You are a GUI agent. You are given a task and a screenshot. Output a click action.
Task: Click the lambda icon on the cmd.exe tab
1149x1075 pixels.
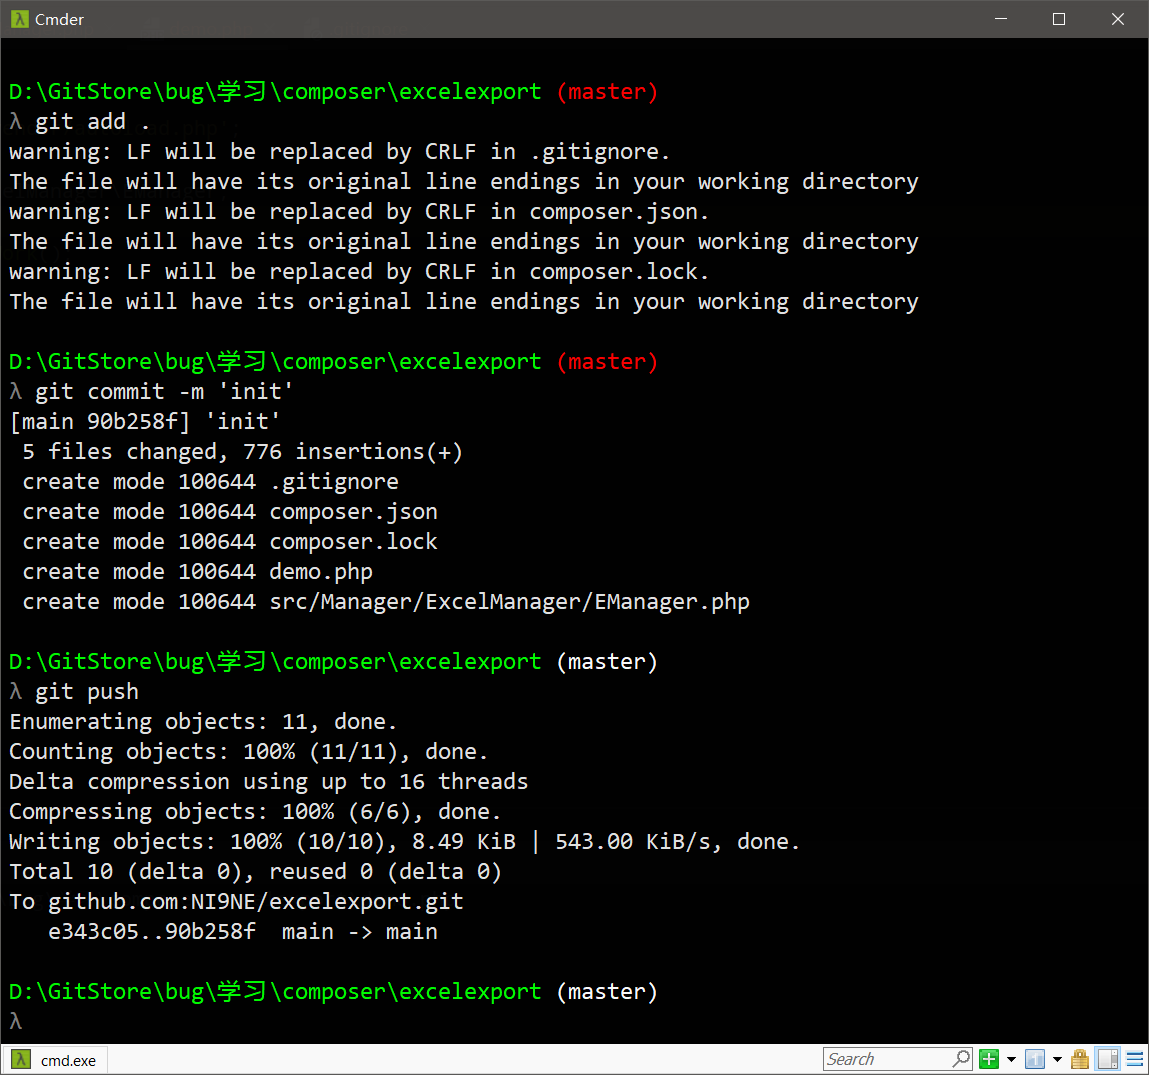coord(21,1060)
